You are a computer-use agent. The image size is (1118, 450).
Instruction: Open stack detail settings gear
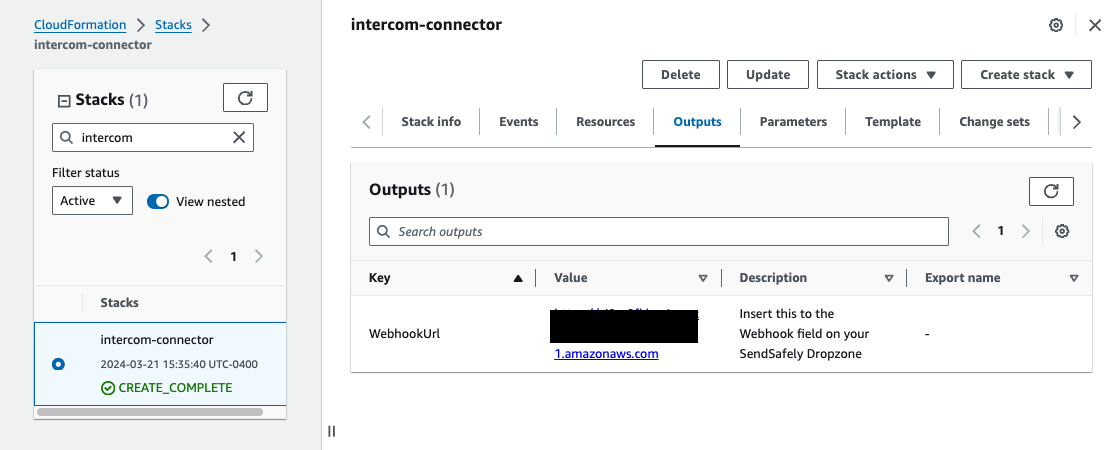click(x=1056, y=25)
